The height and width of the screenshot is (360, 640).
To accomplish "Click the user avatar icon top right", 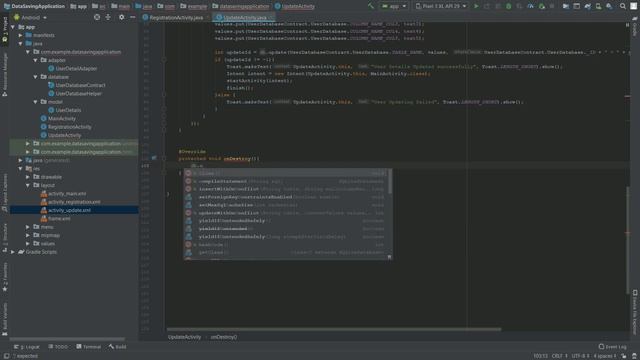I will coord(633,6).
